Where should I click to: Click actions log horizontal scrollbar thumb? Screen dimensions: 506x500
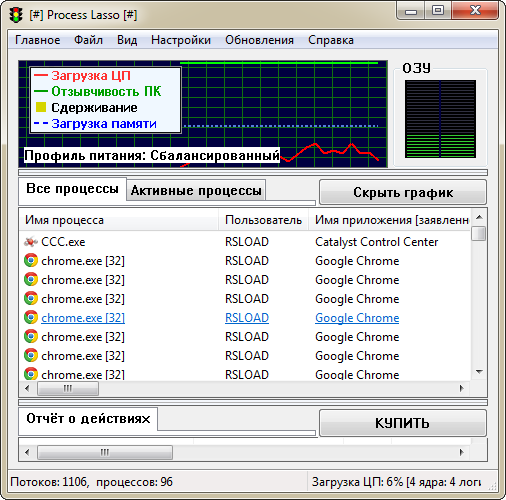(x=105, y=453)
